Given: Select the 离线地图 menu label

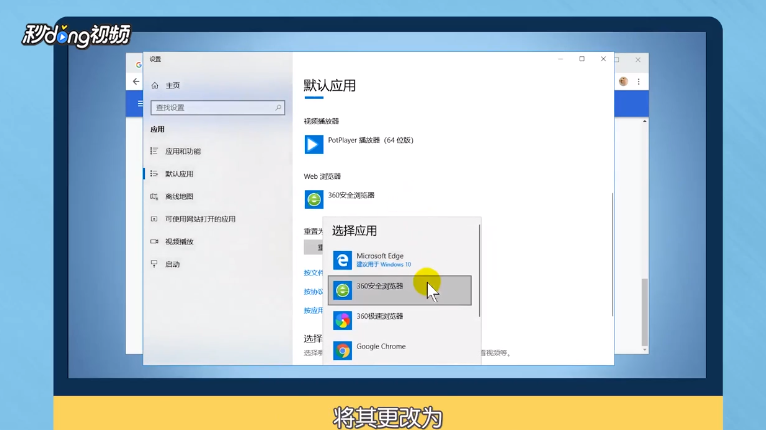Looking at the screenshot, I should 179,196.
